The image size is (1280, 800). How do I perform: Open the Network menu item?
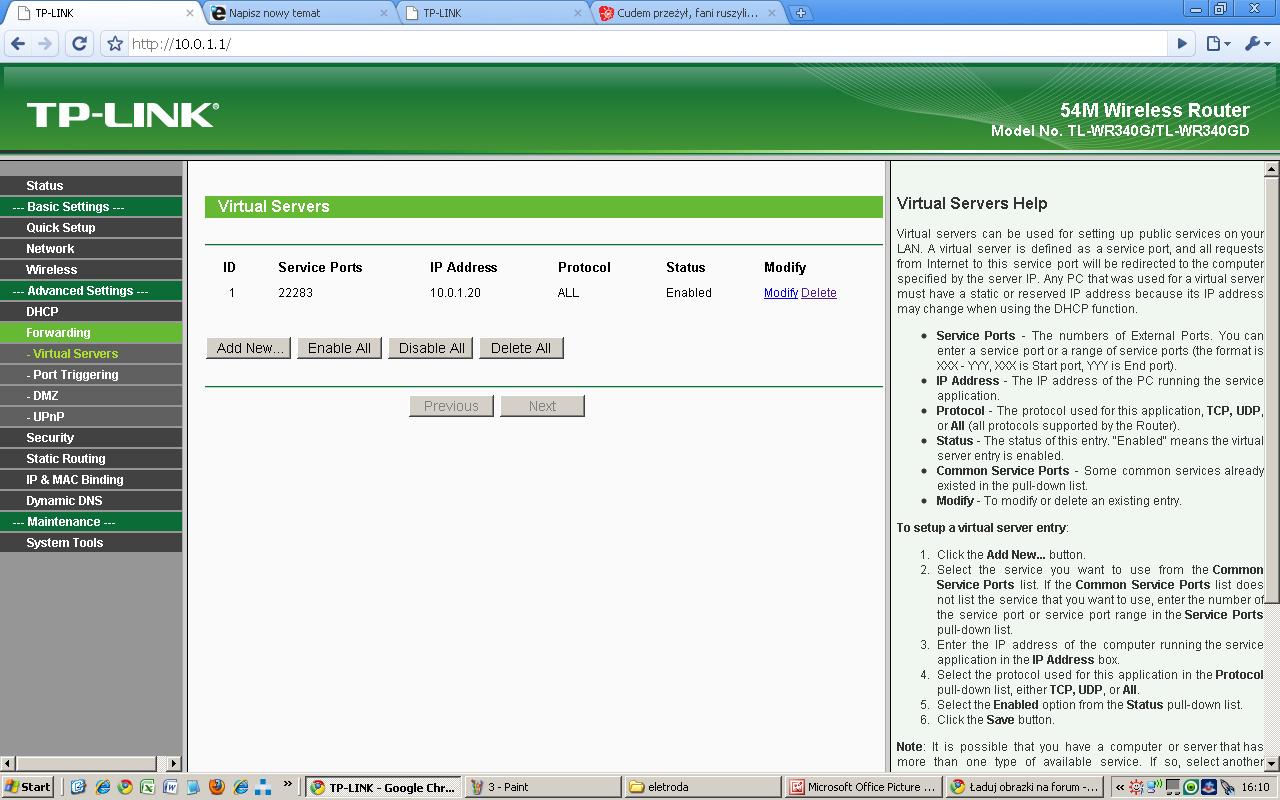(91, 248)
